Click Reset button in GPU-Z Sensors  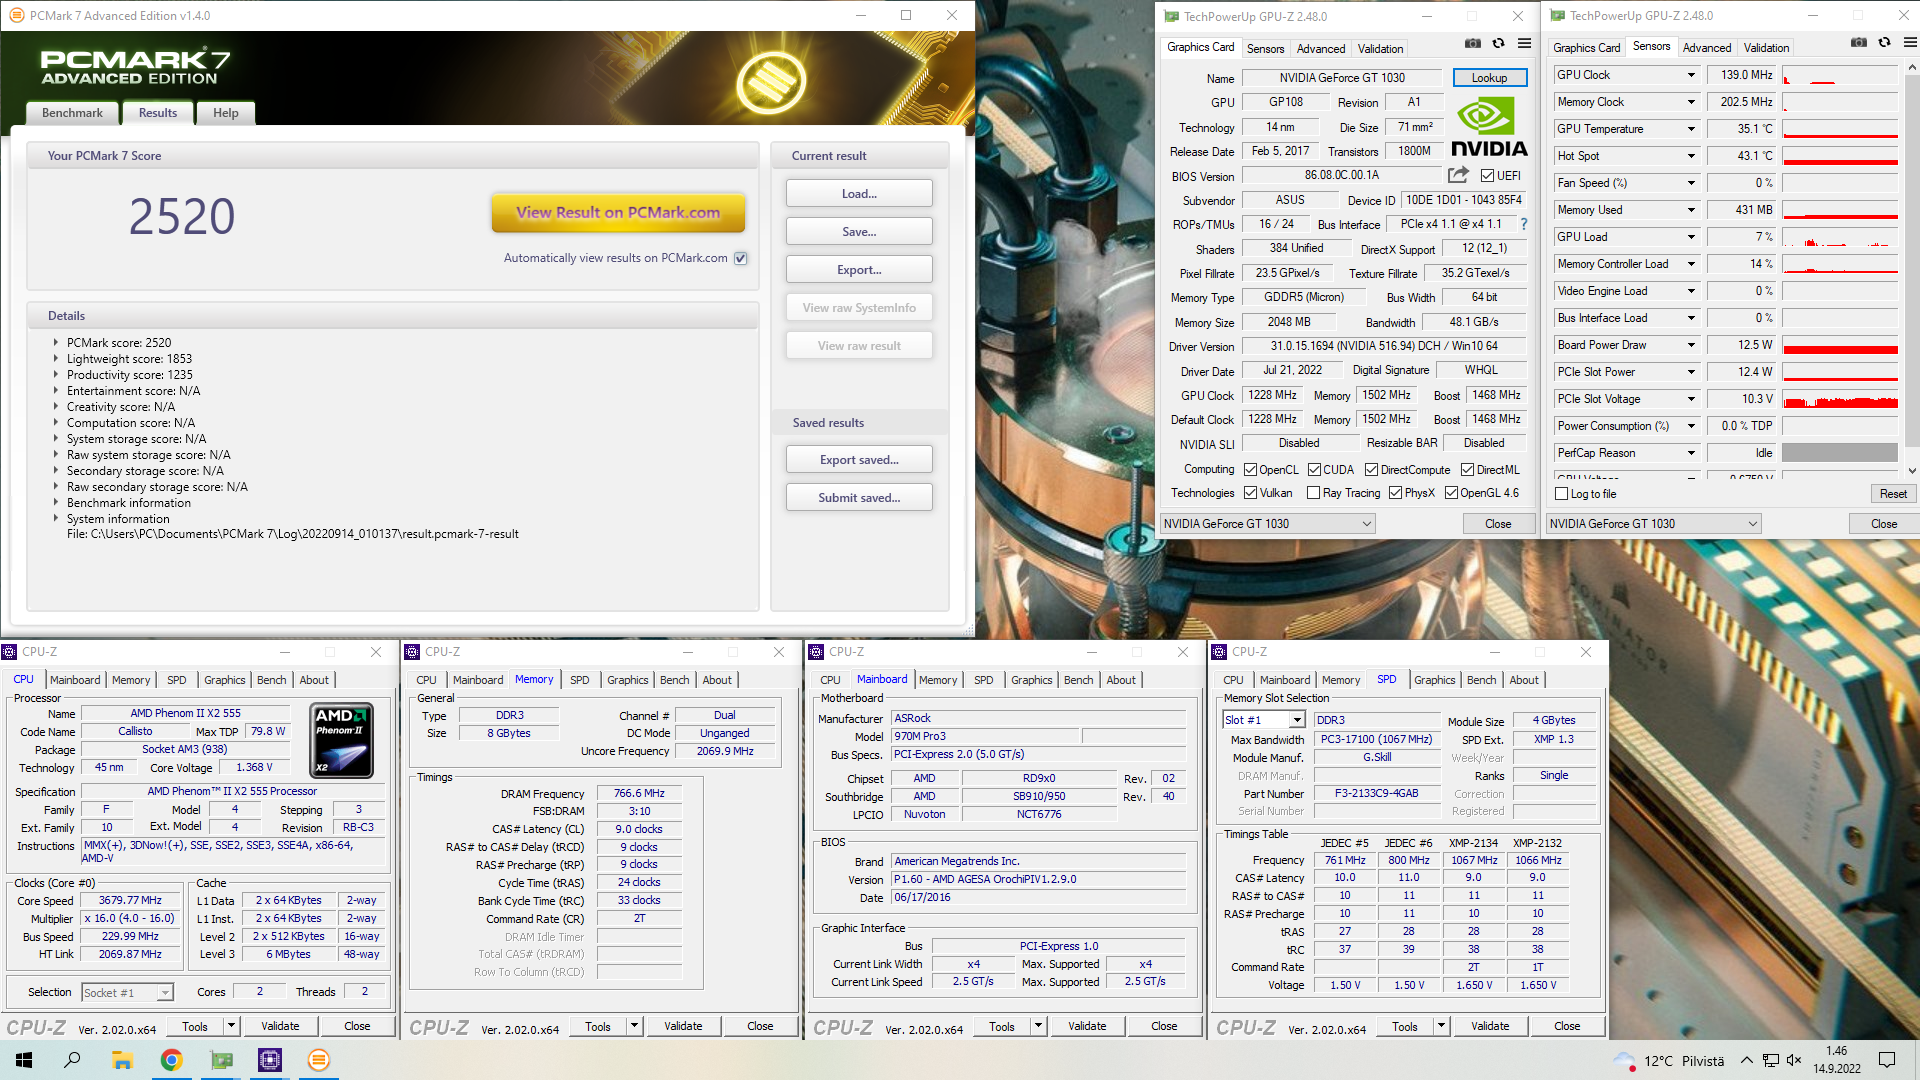[1892, 494]
